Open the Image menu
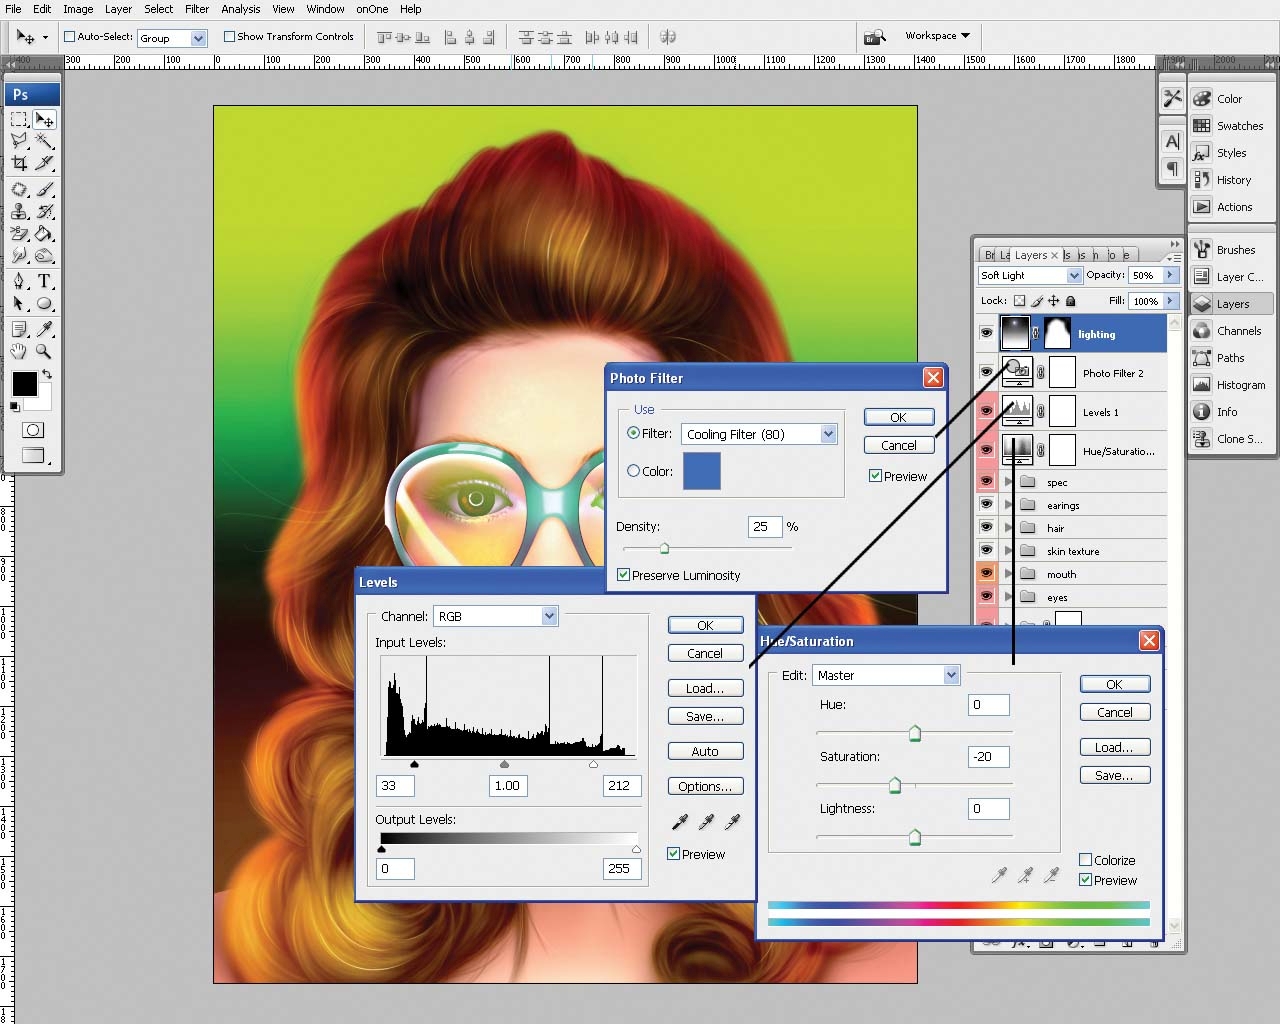Screen dimensions: 1280x1024 point(78,9)
